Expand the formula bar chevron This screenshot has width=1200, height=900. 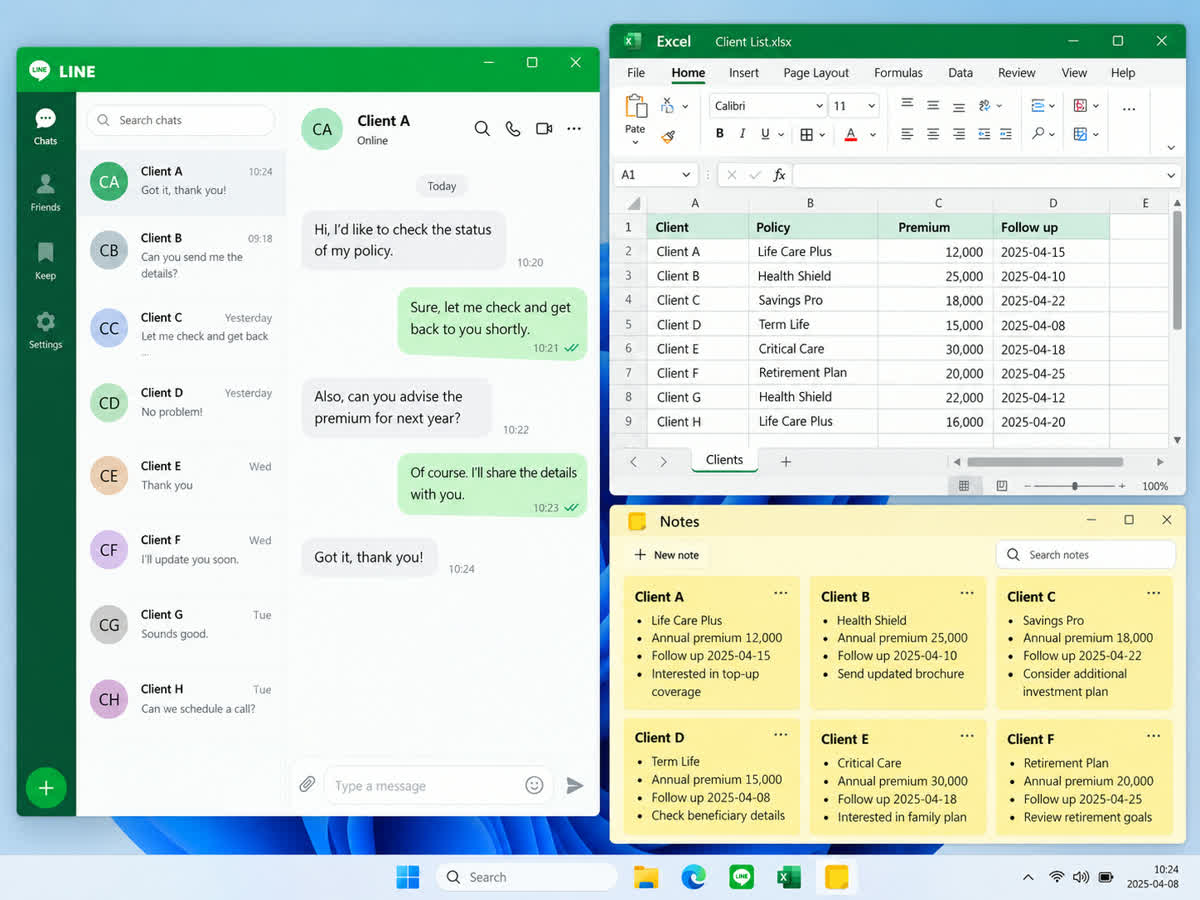pos(1172,175)
